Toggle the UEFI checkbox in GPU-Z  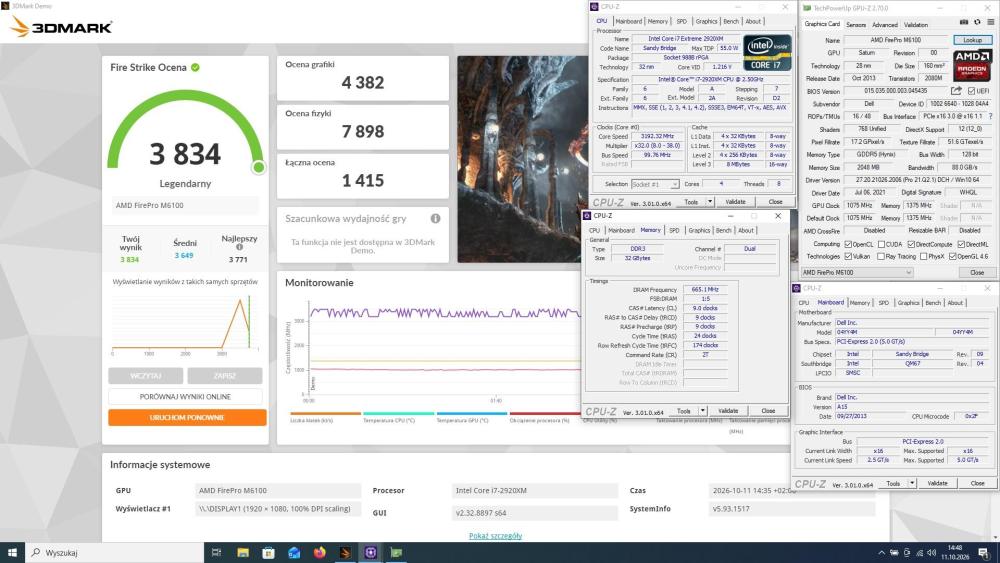(x=971, y=91)
